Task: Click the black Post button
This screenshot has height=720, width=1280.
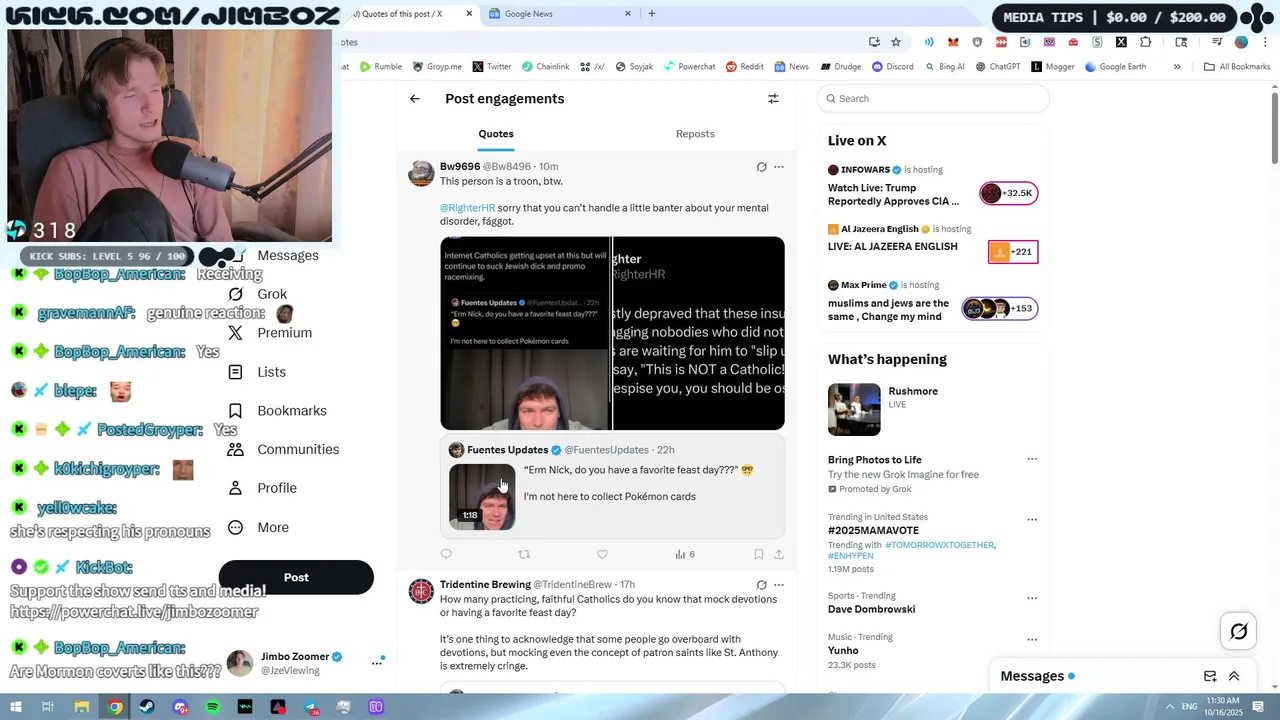Action: (x=296, y=577)
